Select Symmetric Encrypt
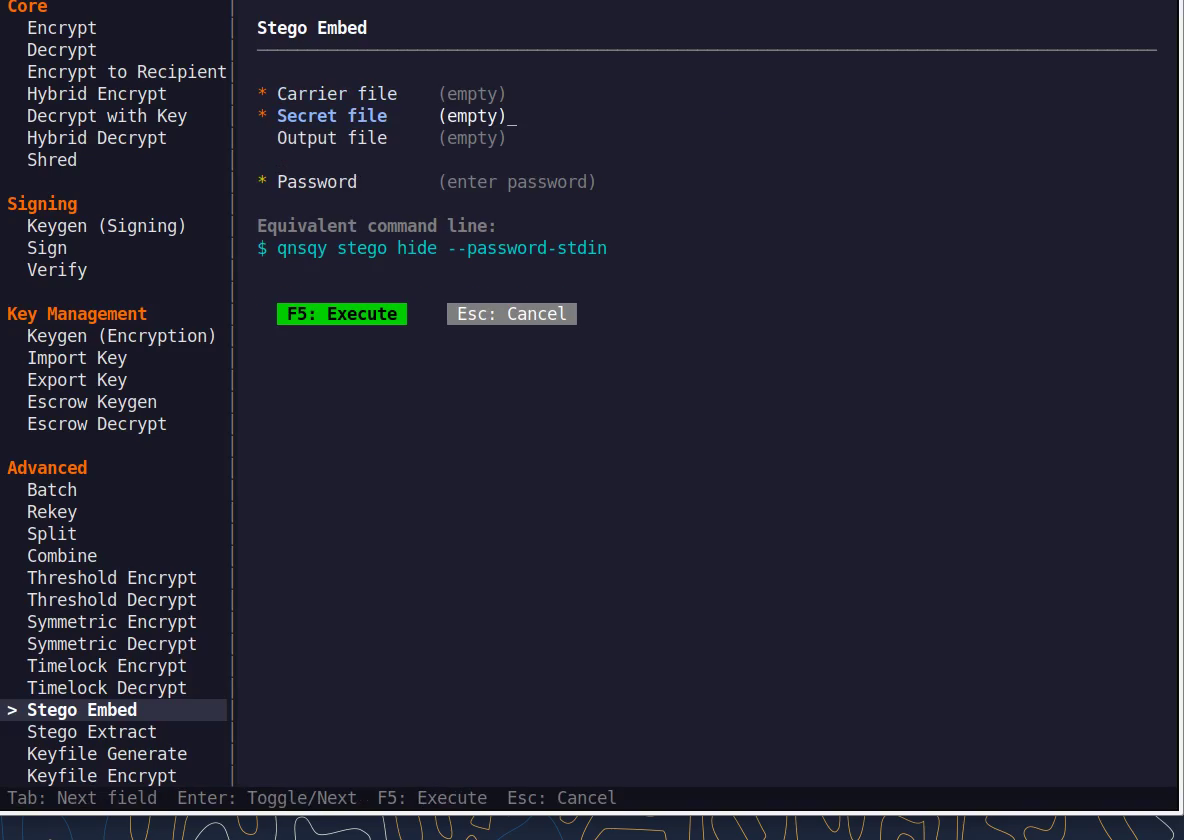The image size is (1184, 840). click(x=112, y=621)
